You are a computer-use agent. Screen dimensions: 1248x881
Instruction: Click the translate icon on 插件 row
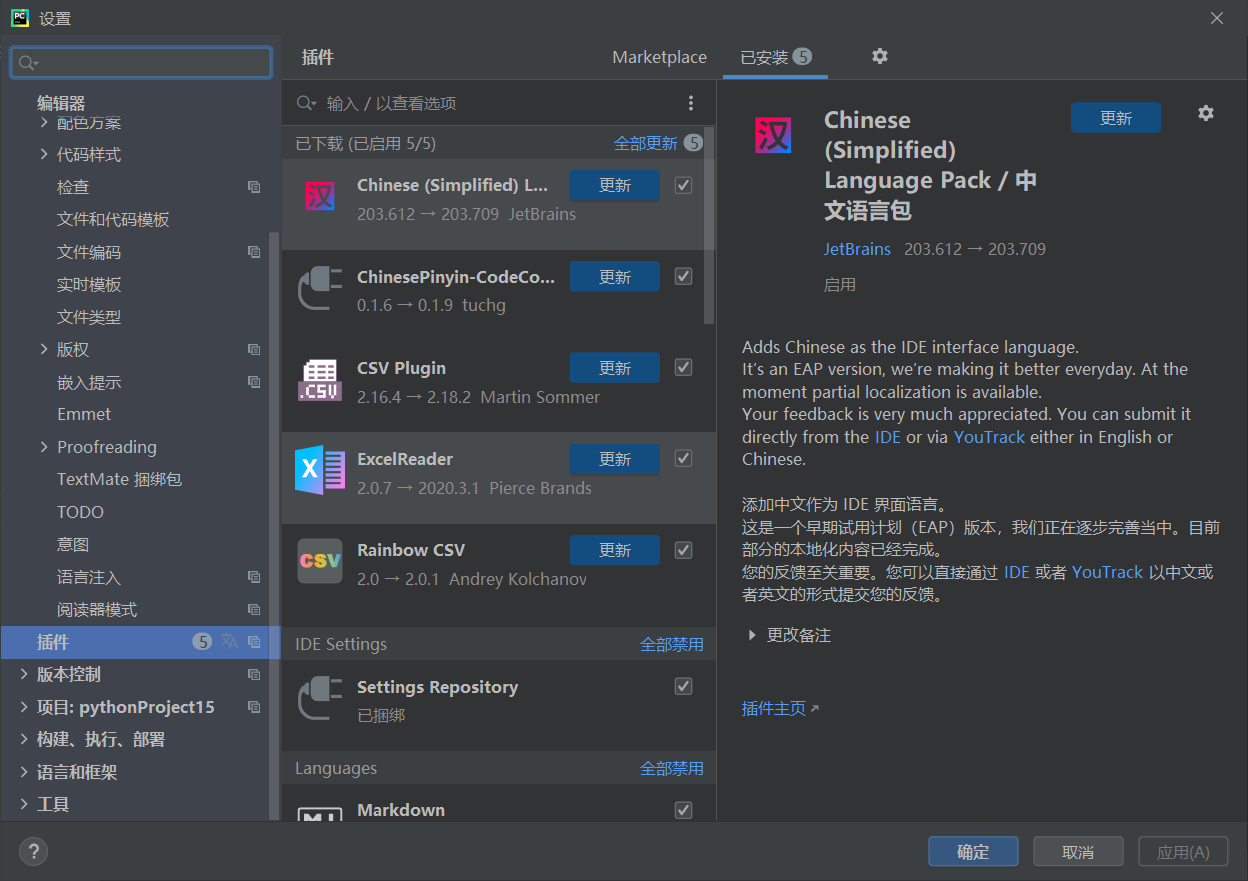pos(230,641)
